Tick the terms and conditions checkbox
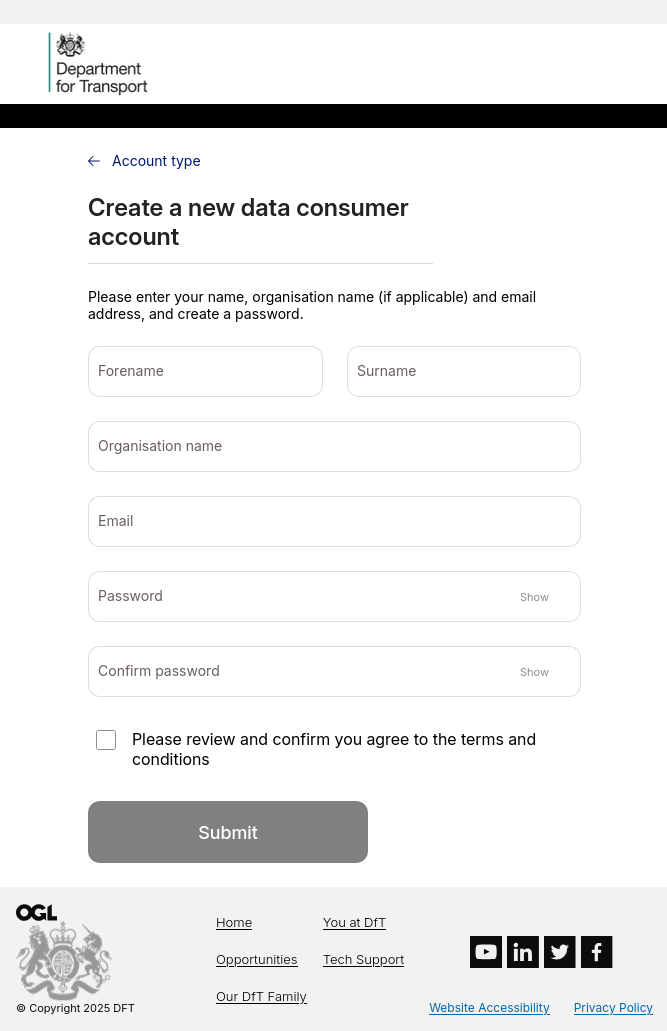667x1031 pixels. point(106,740)
